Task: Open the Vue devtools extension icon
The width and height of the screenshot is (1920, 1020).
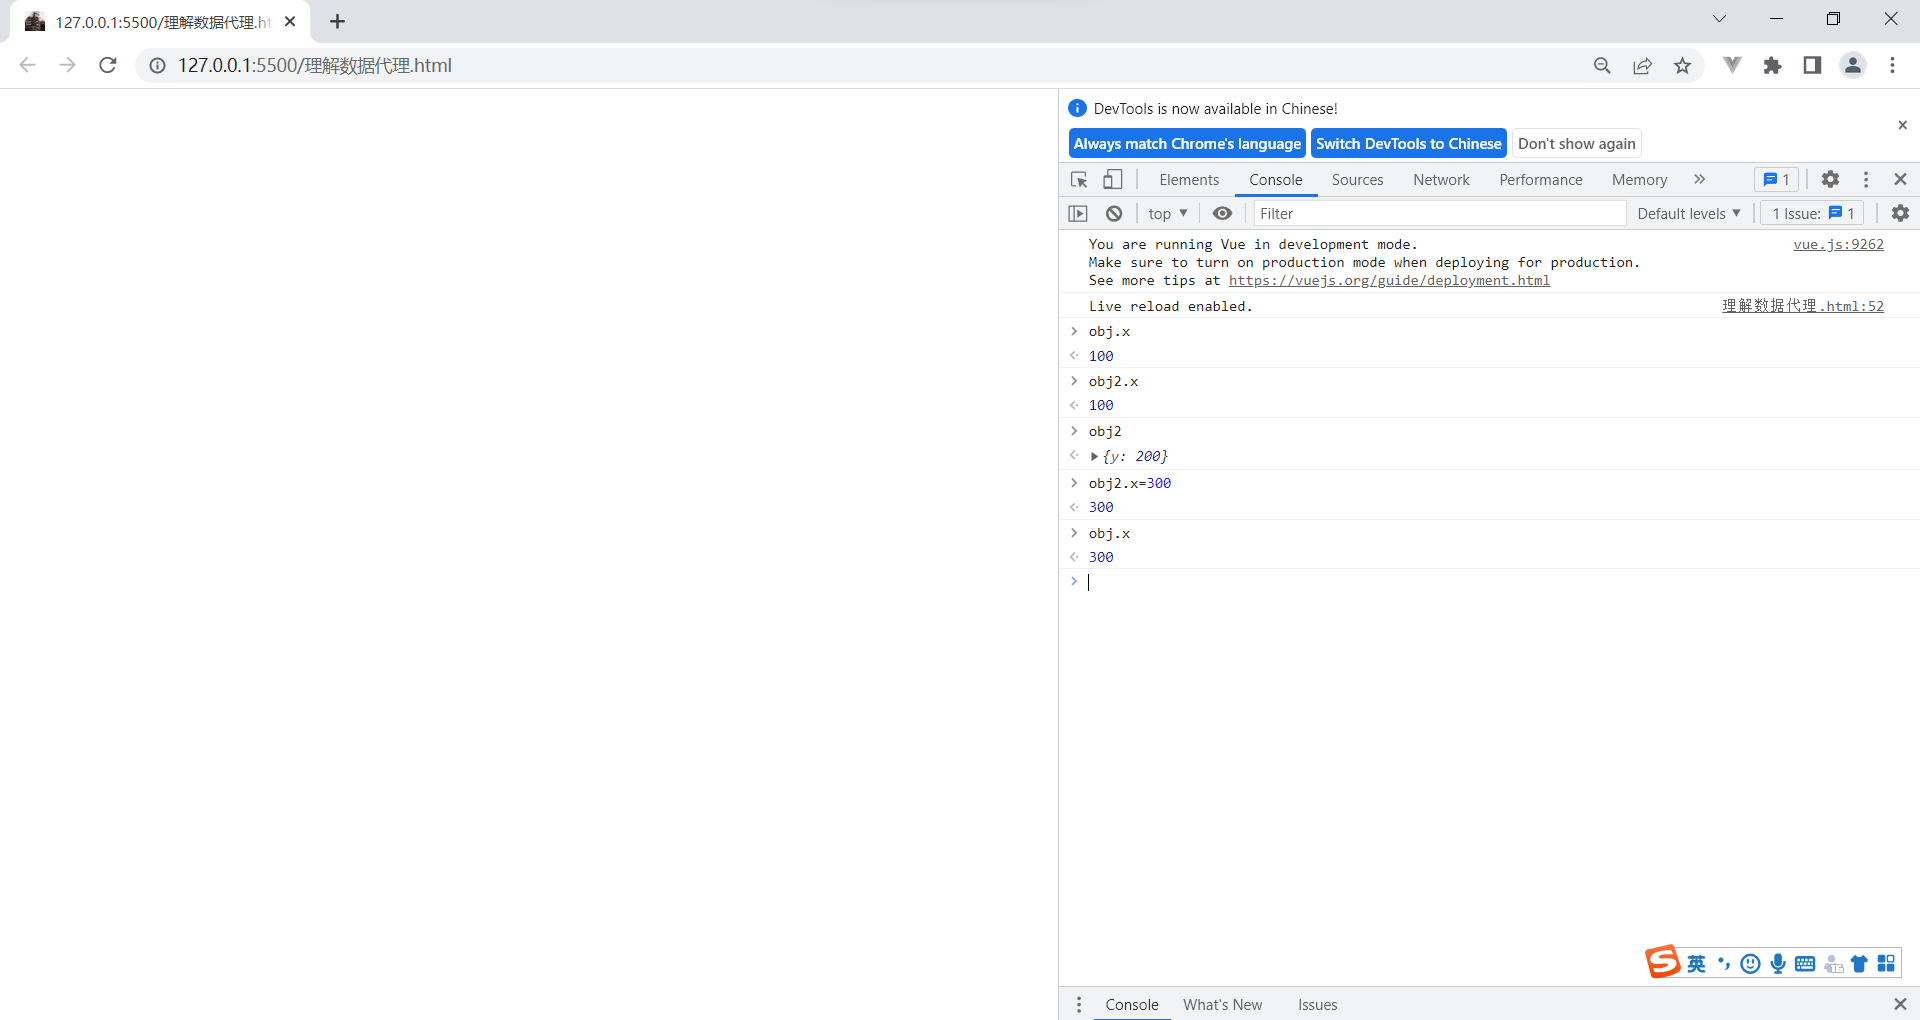Action: coord(1733,65)
